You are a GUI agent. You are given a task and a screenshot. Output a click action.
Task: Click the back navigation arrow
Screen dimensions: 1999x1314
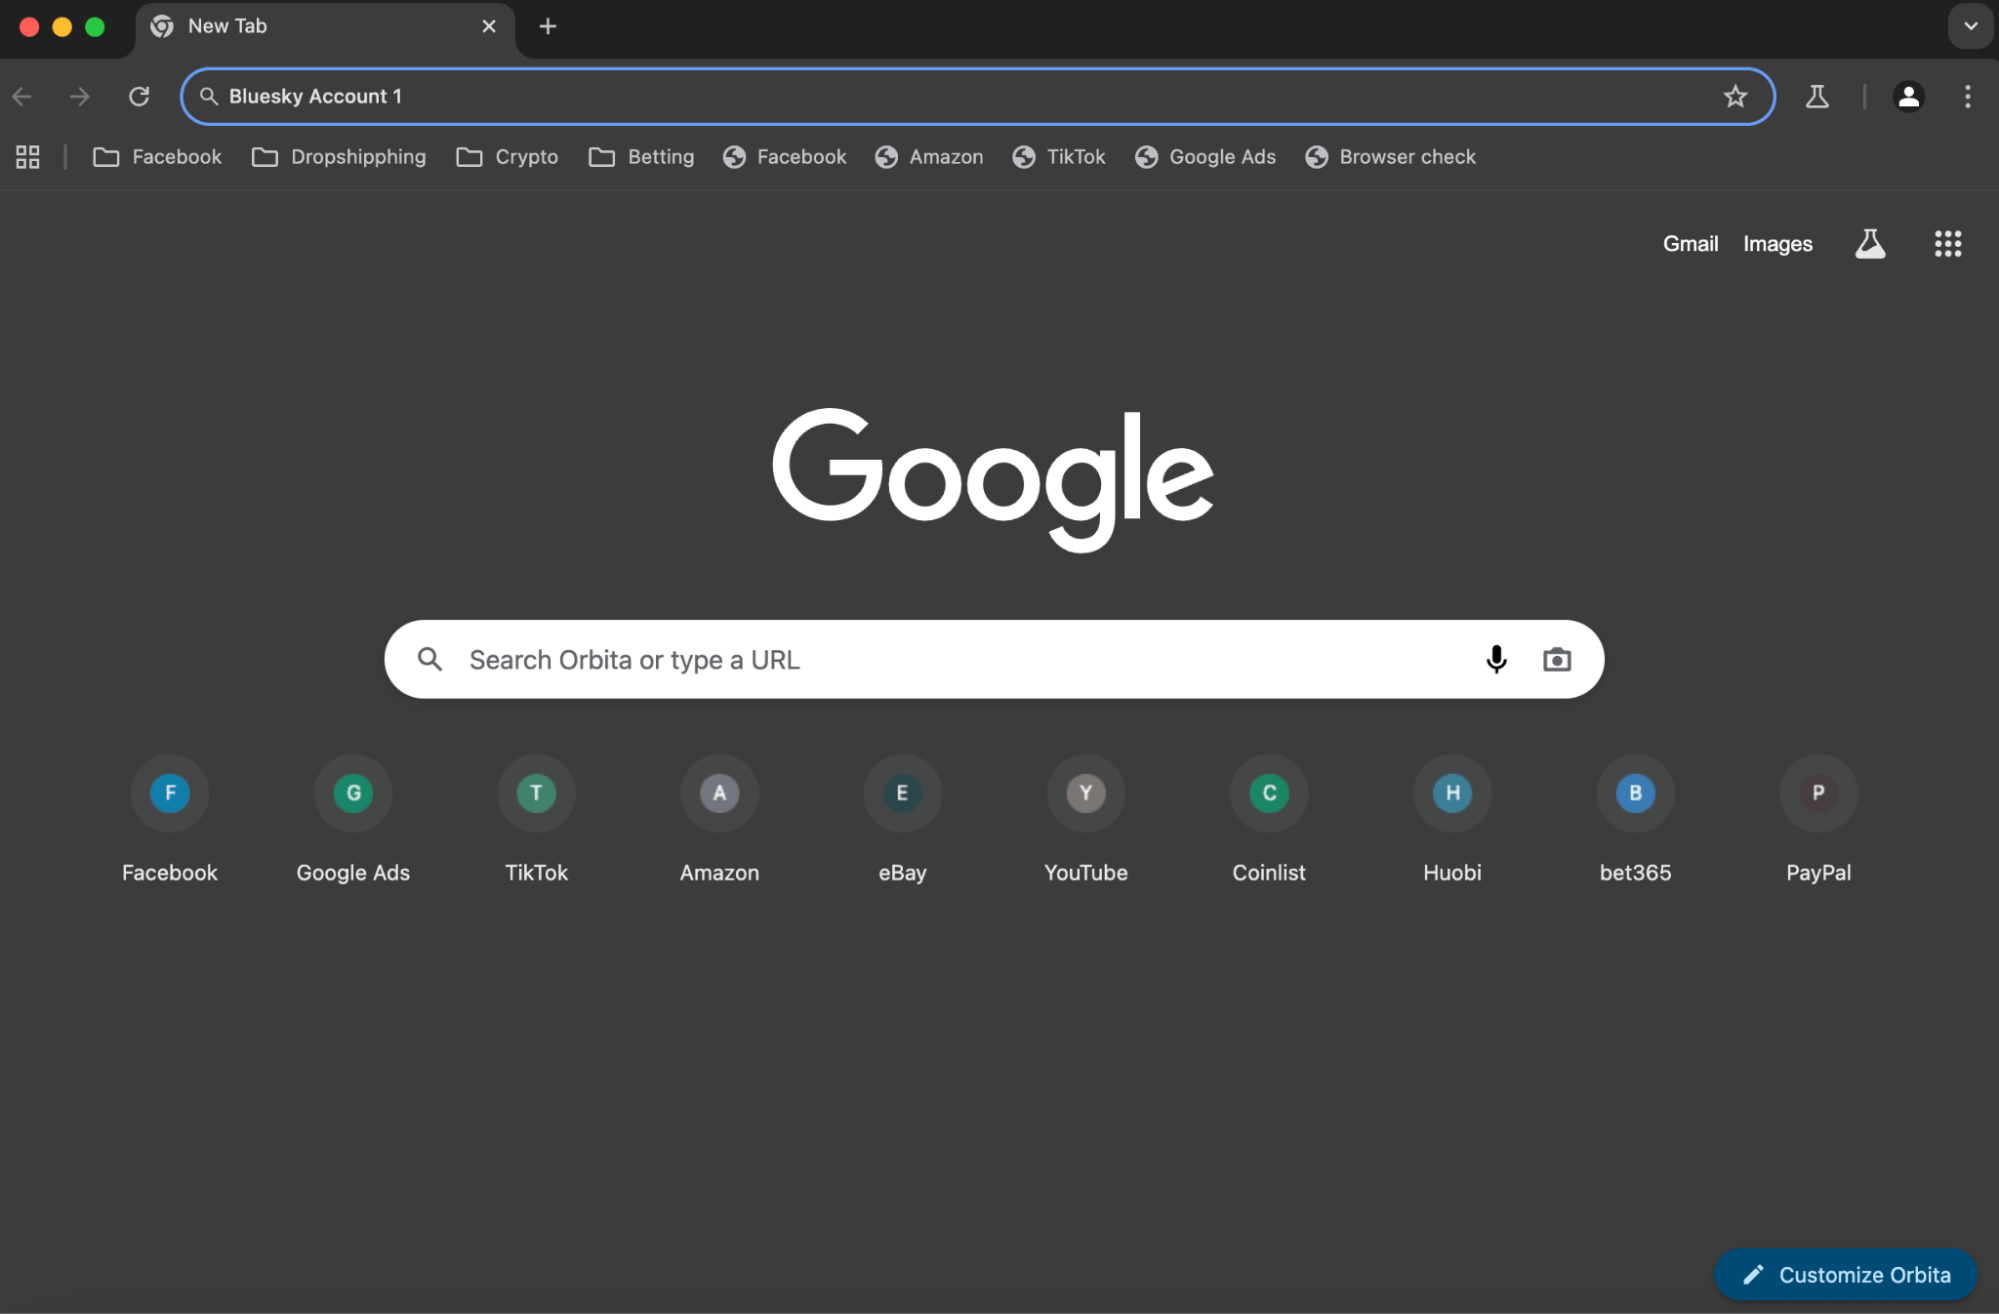[22, 96]
